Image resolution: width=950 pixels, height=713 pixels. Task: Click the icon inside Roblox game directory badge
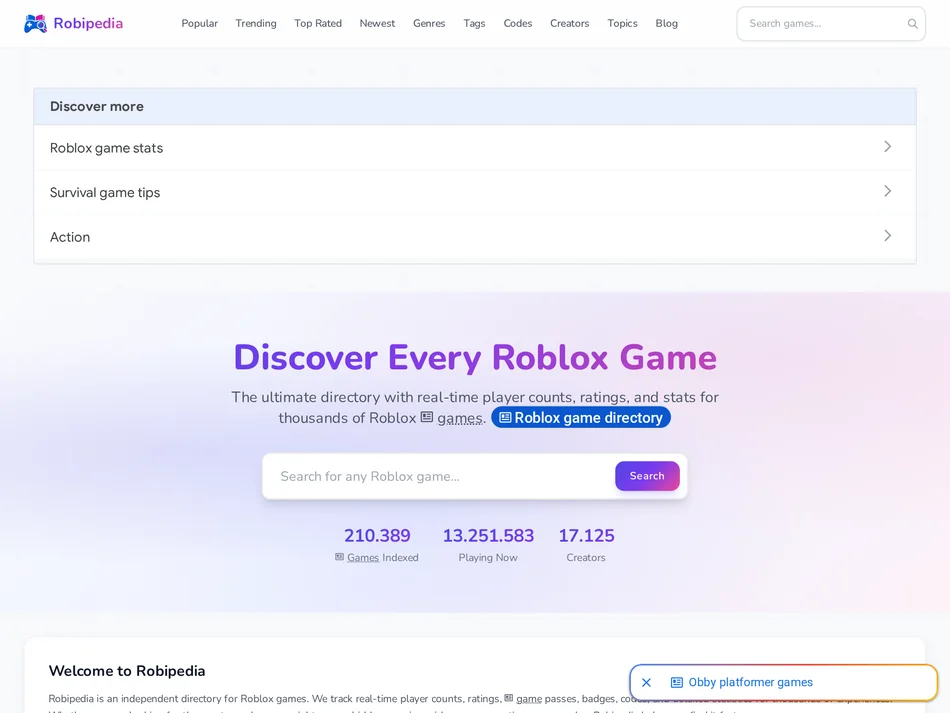505,417
